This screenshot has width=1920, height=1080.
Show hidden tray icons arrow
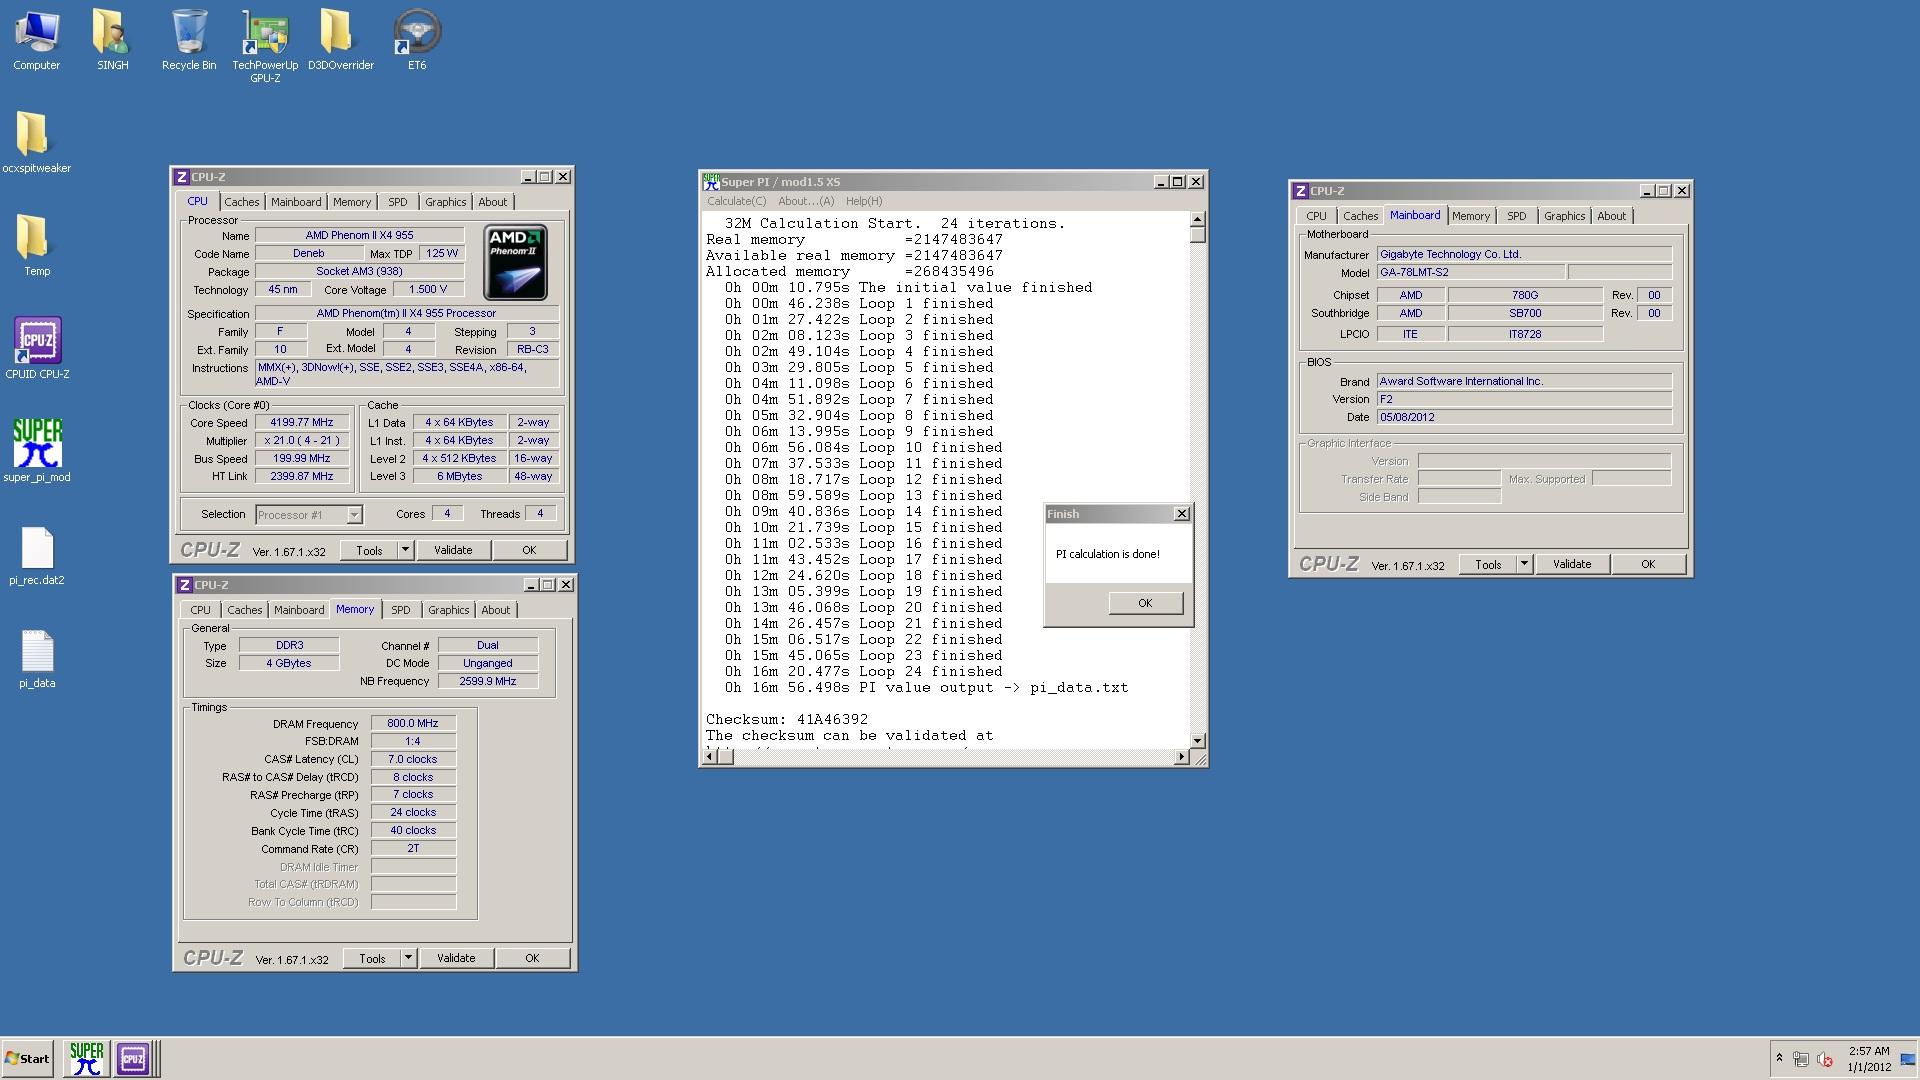(1779, 1058)
